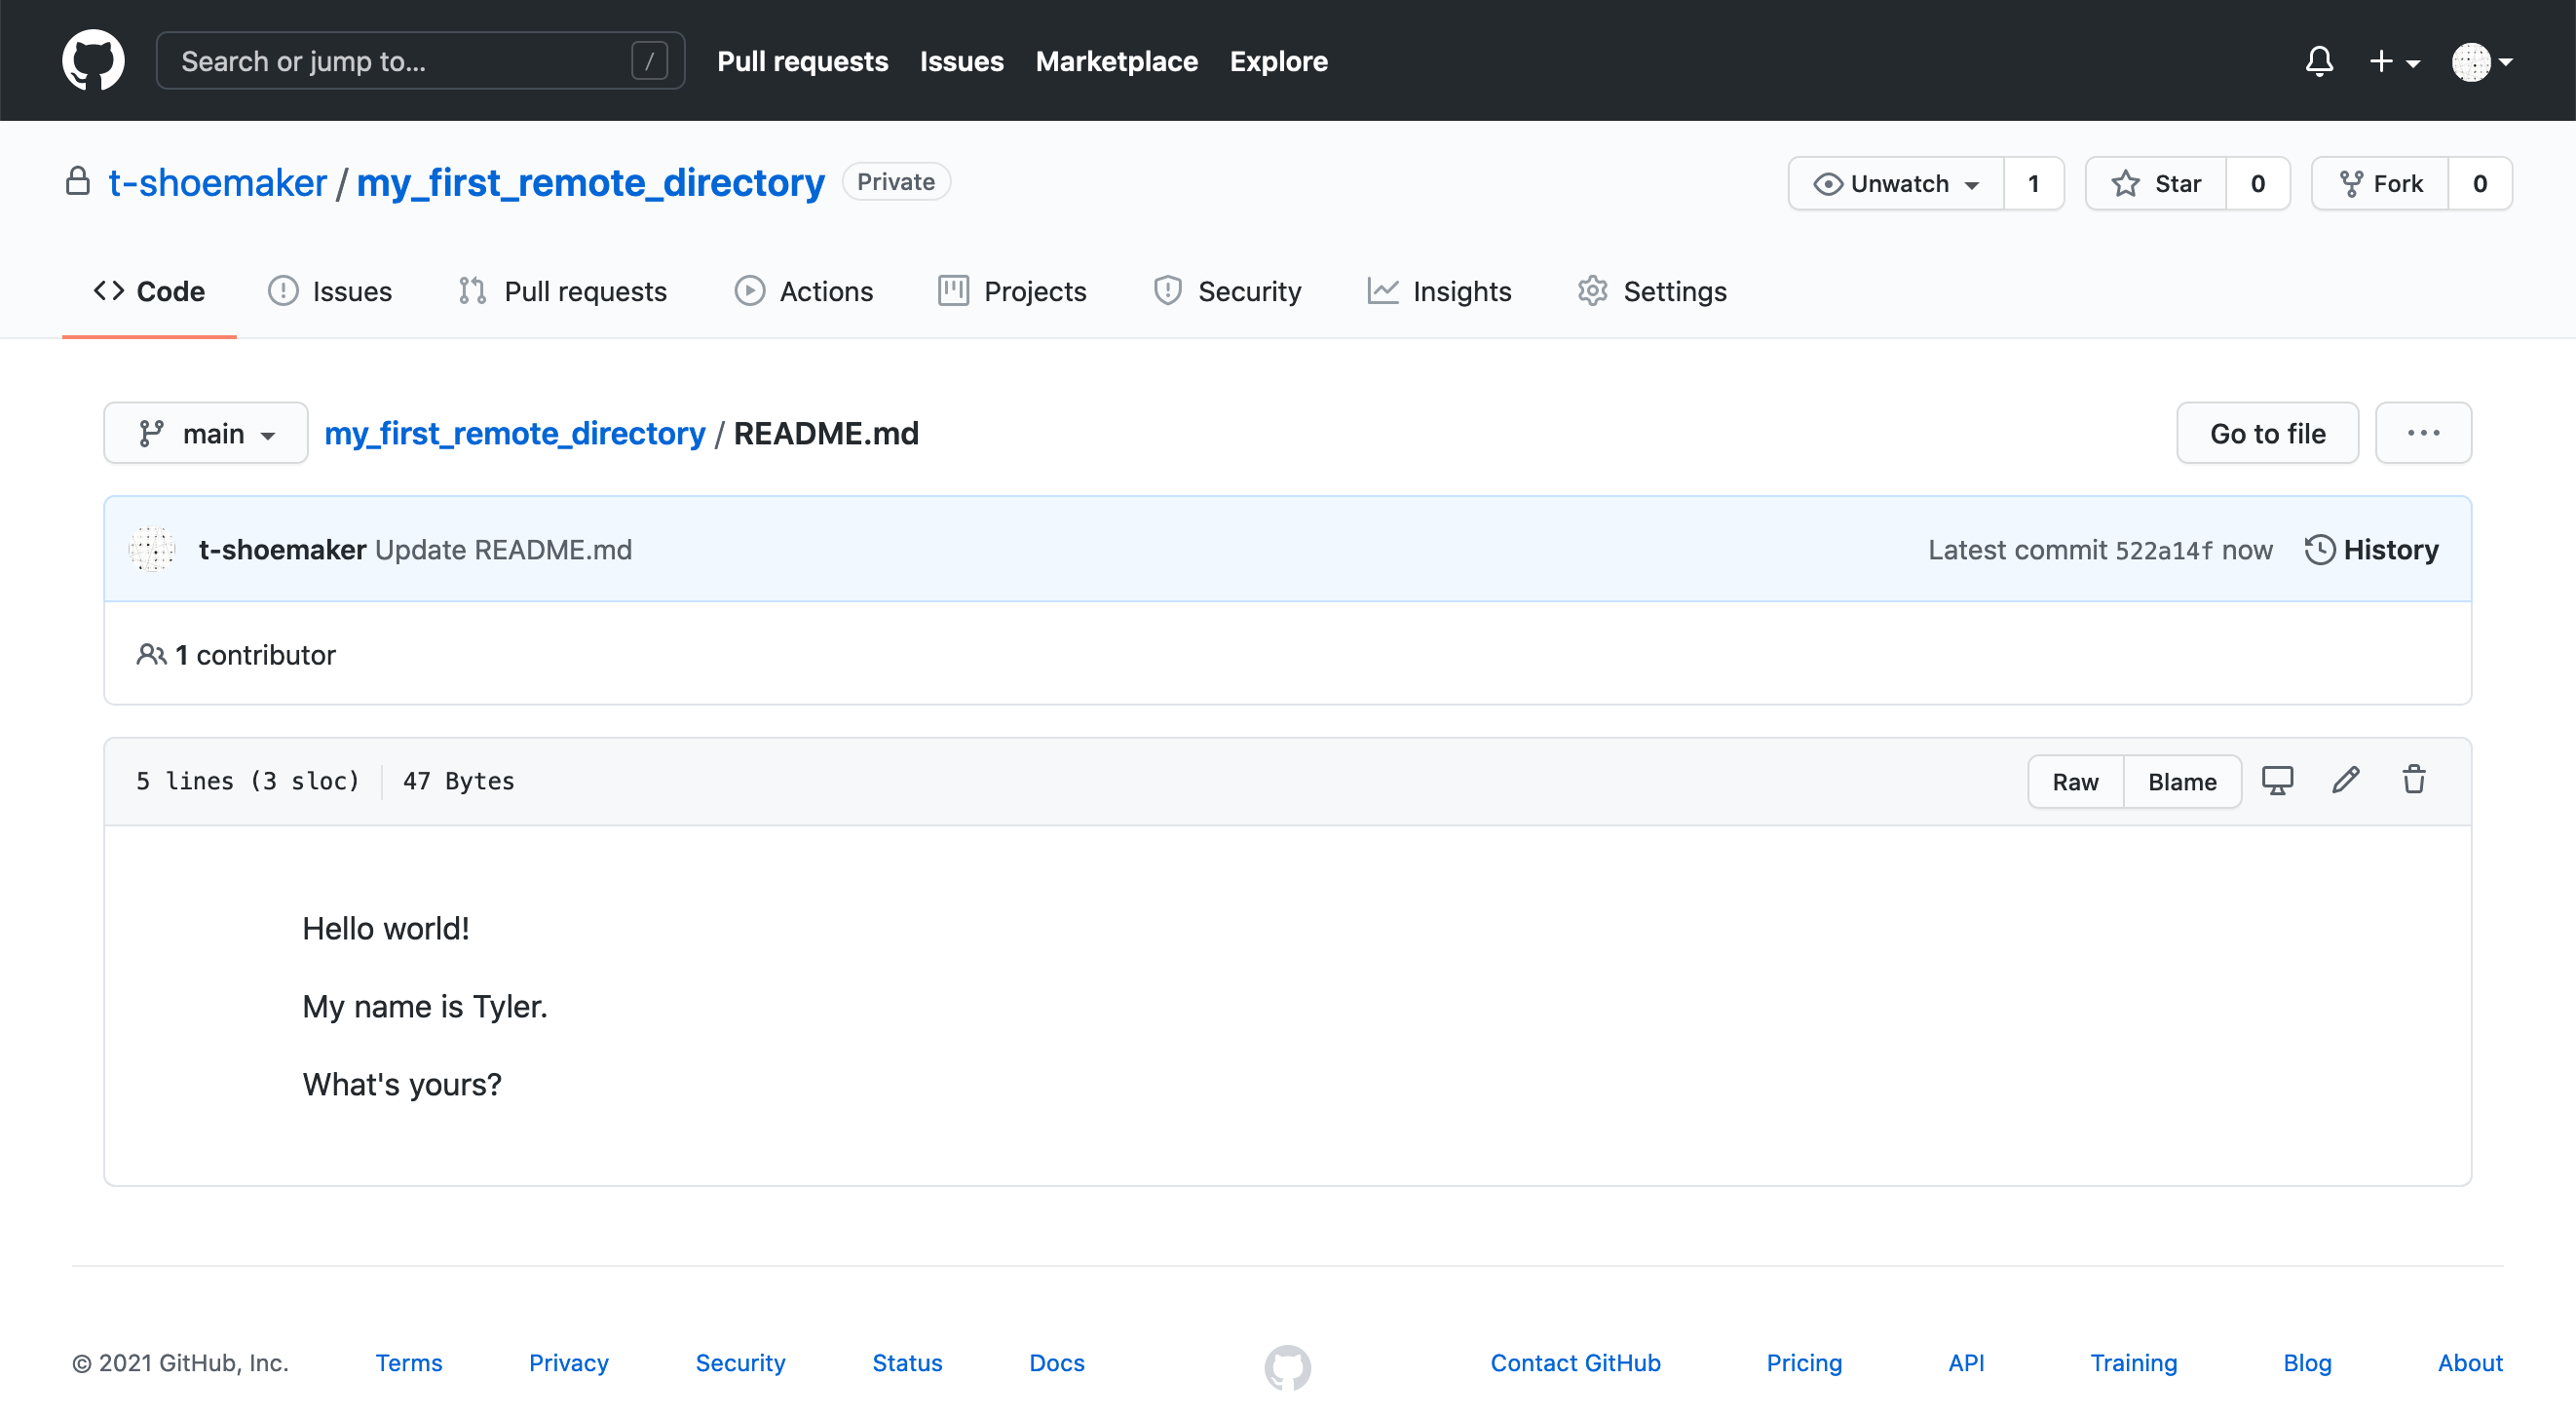View Raw file contents
This screenshot has width=2576, height=1417.
[x=2075, y=781]
